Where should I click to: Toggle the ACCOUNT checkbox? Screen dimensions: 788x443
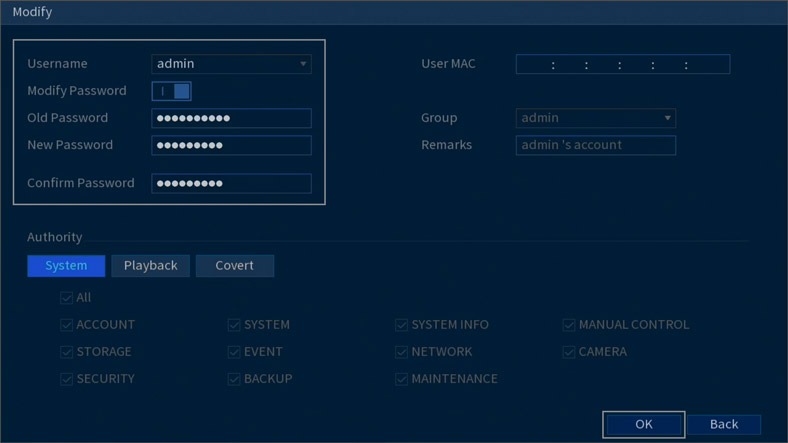point(67,325)
